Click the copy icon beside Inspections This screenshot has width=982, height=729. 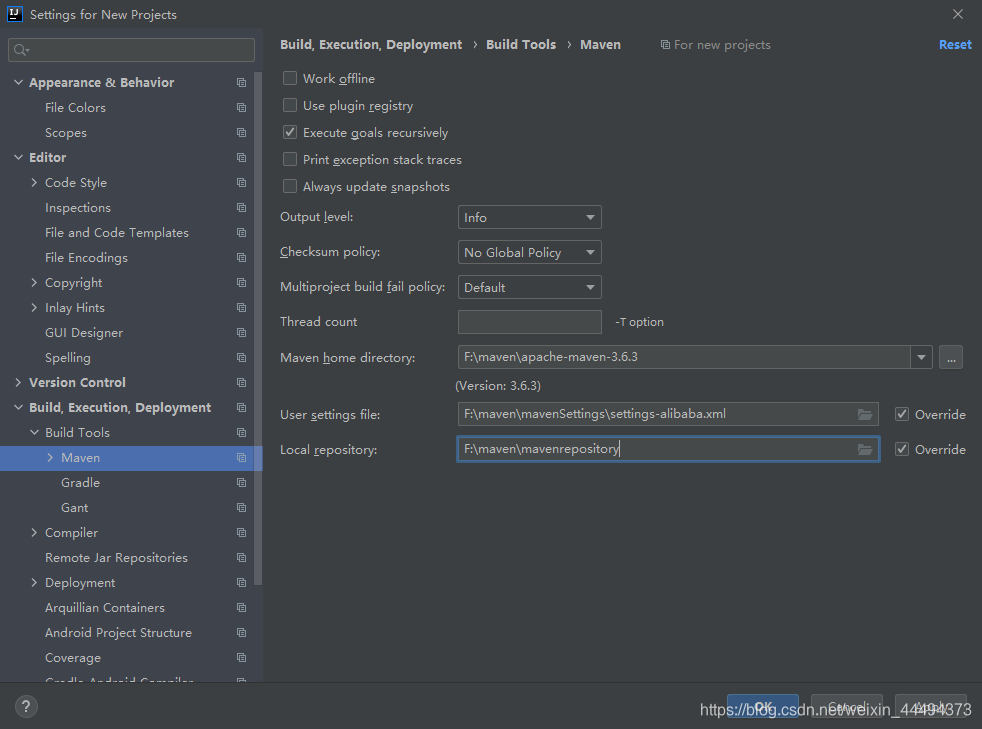[x=241, y=208]
